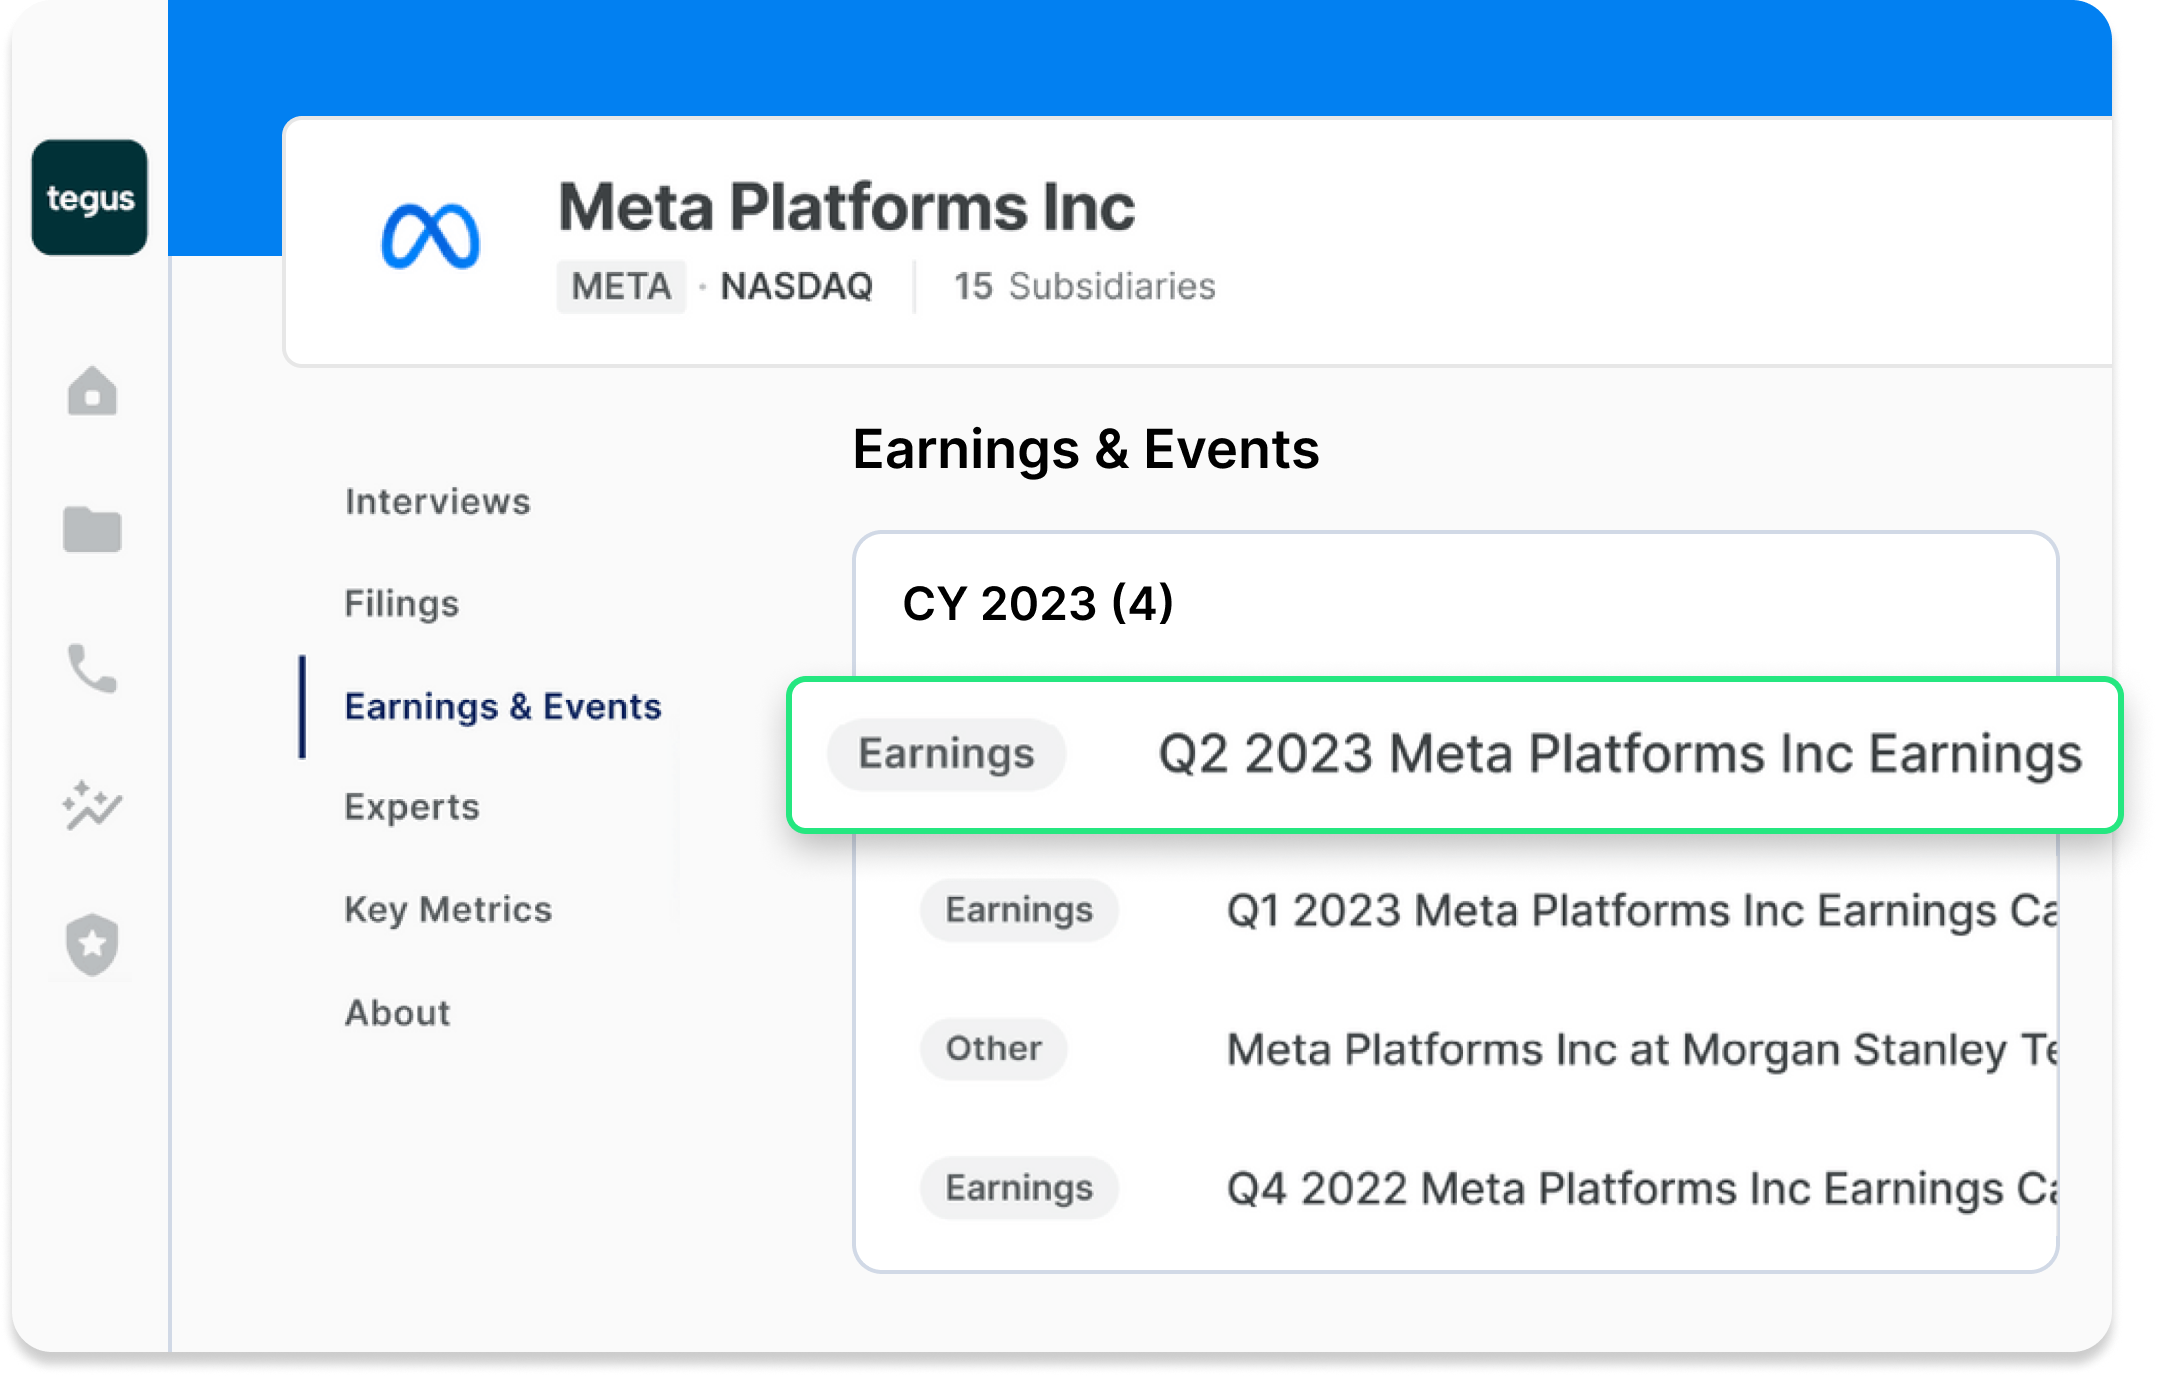The image size is (2161, 1376).
Task: Click the META ticker badge
Action: (x=621, y=287)
